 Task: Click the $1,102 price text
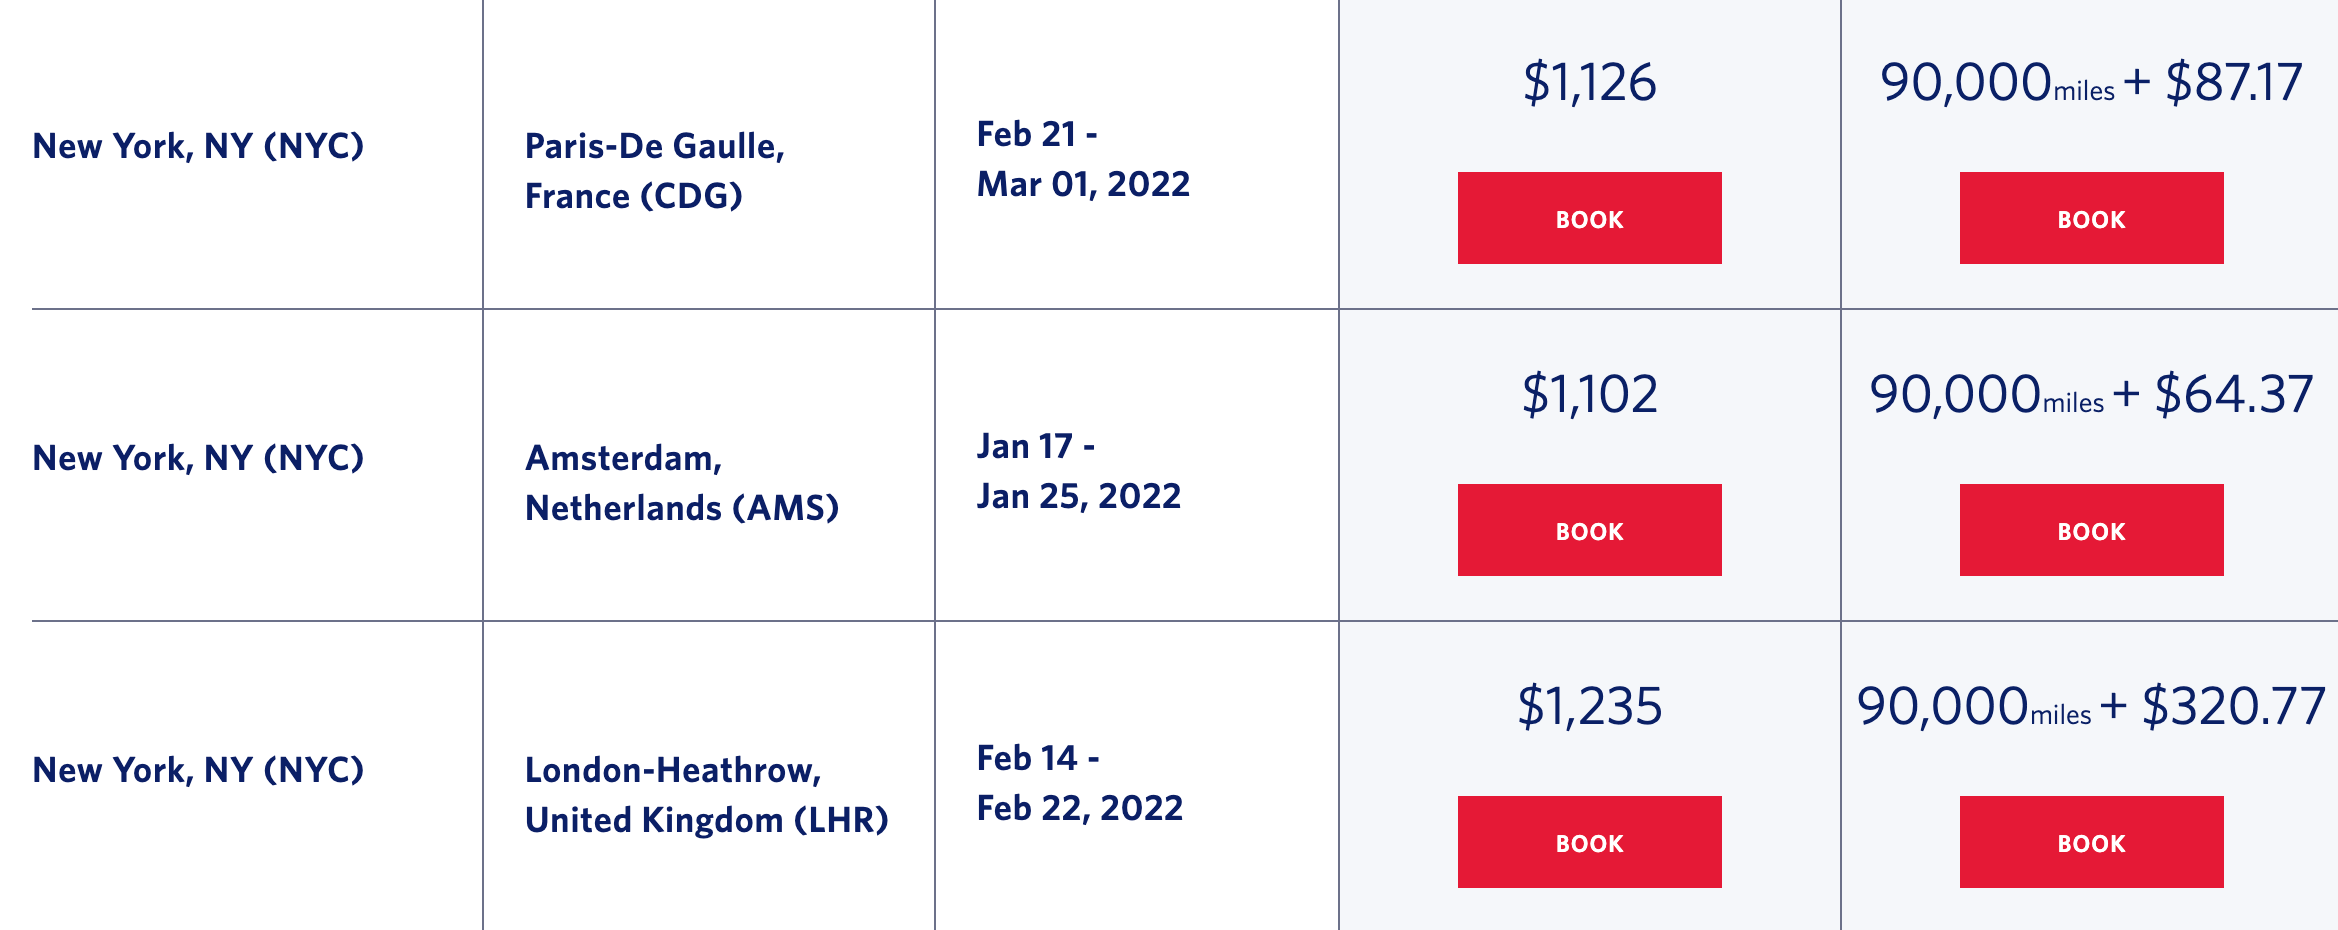(1589, 394)
